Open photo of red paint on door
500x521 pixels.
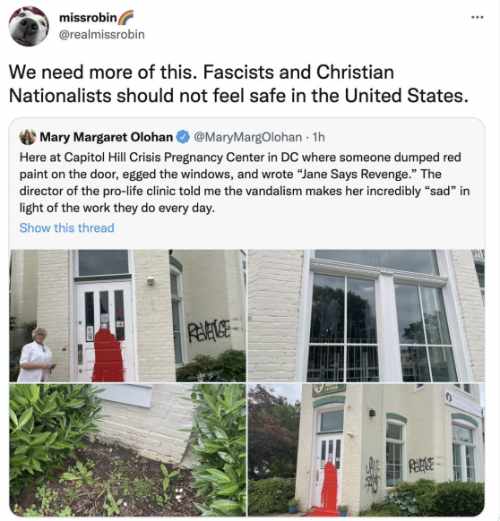coord(128,315)
